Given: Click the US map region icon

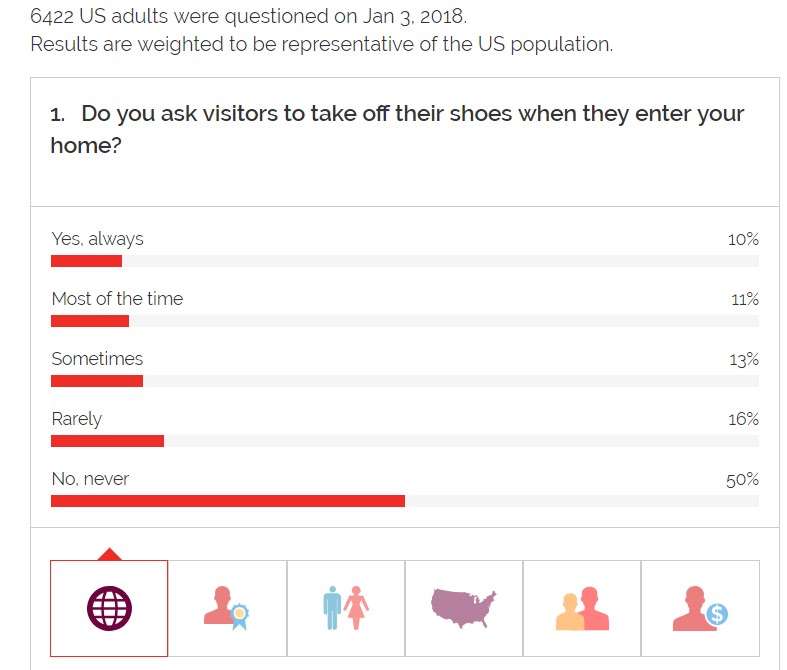Looking at the screenshot, I should click(463, 607).
